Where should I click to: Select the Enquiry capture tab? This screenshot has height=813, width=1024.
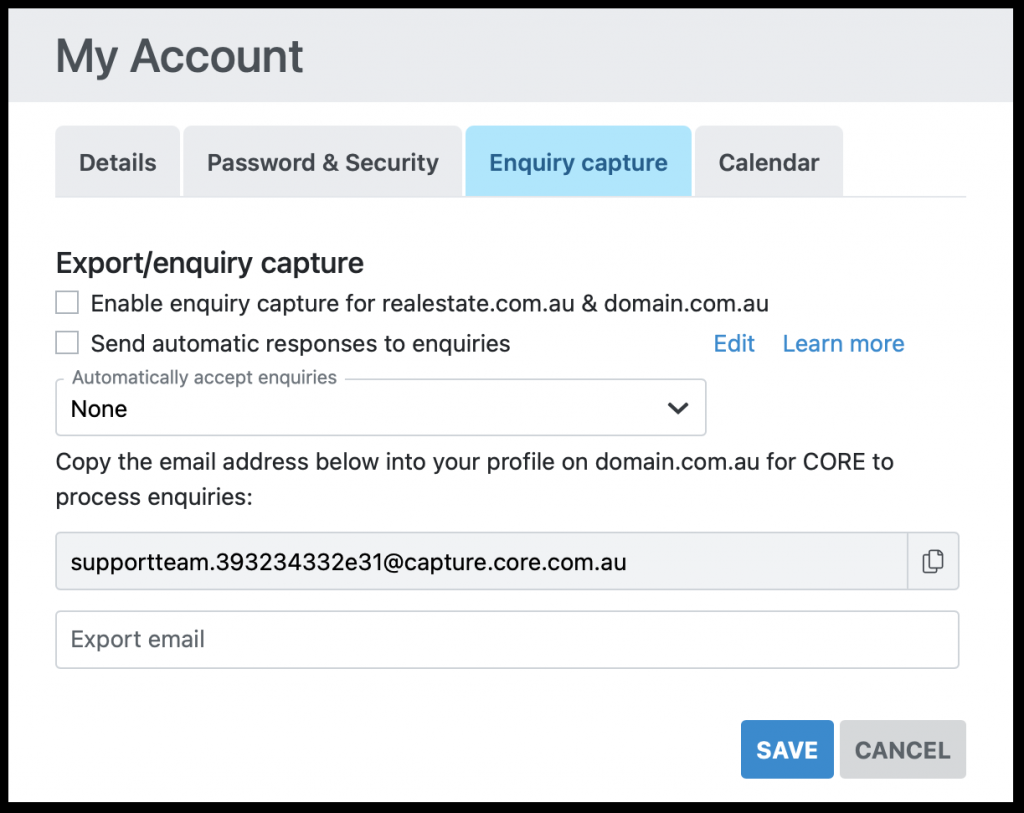(x=578, y=163)
